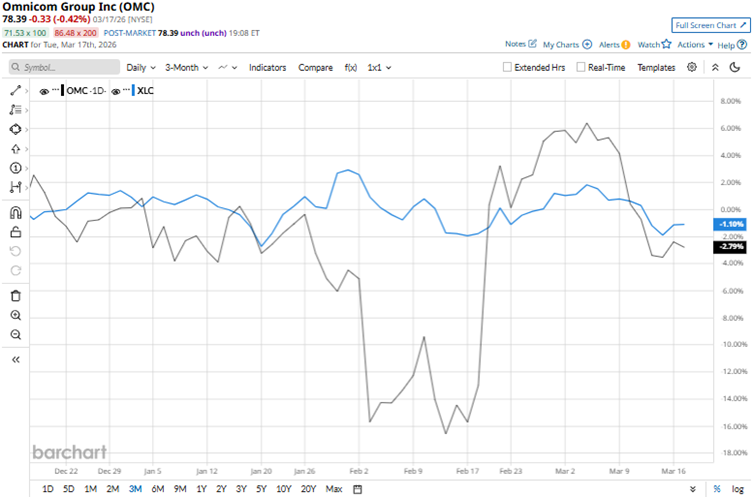This screenshot has width=752, height=497.
Task: Enable Real-Time checkbox
Action: tap(580, 67)
